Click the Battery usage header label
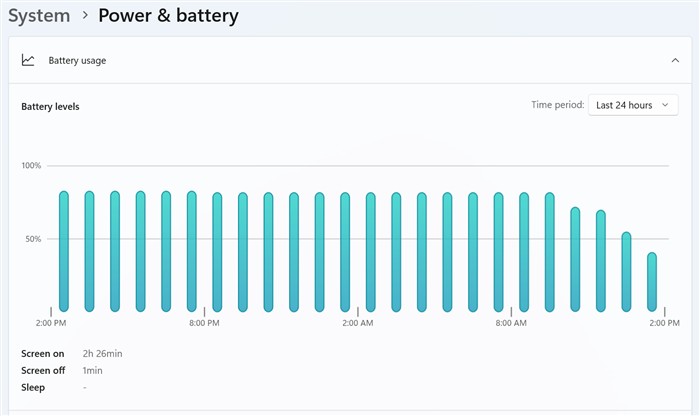700x416 pixels. 77,60
